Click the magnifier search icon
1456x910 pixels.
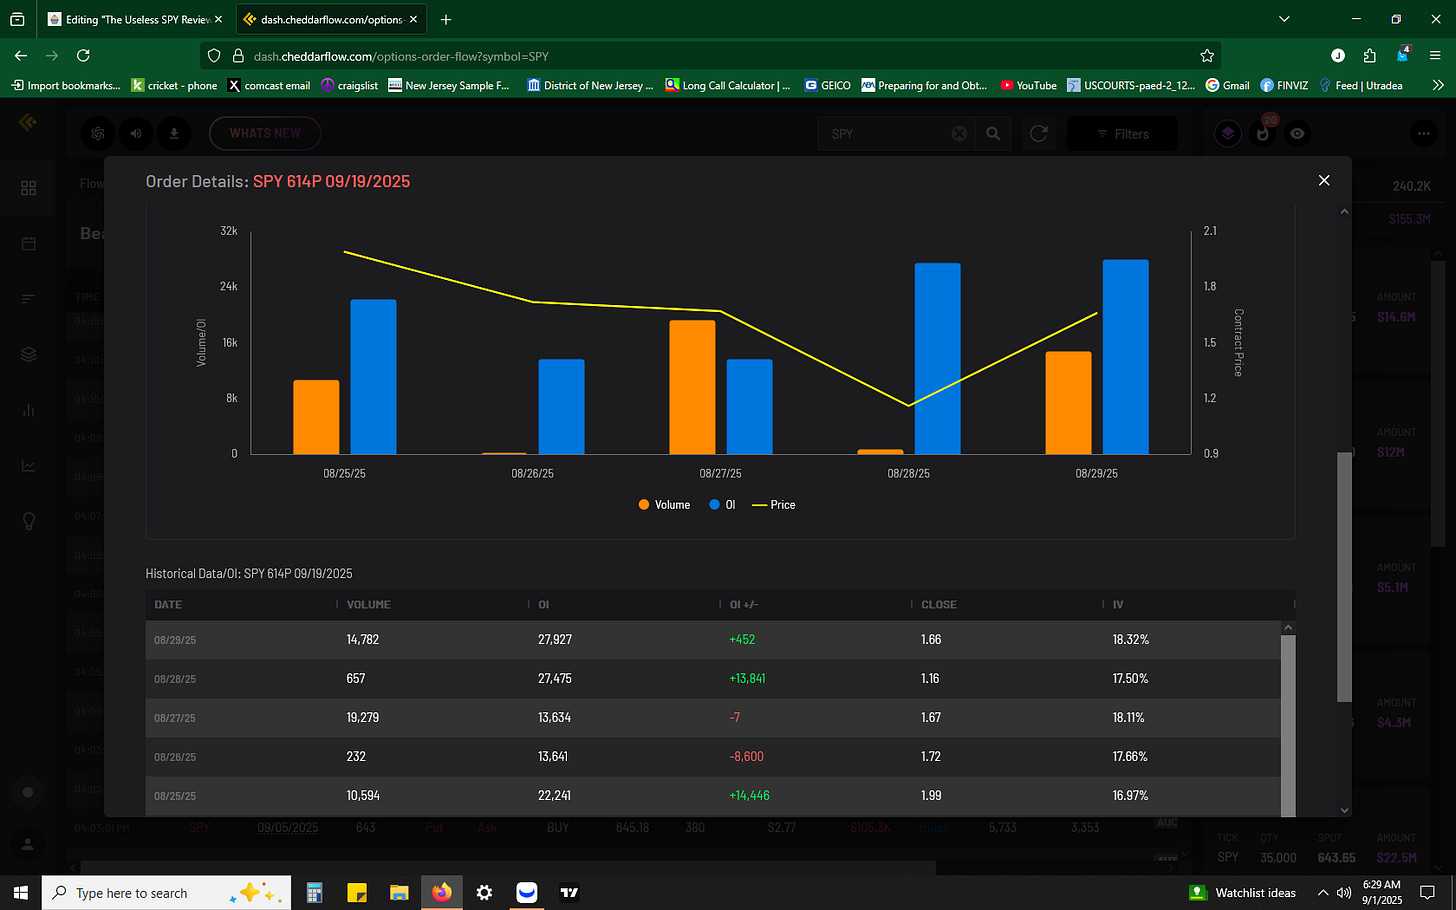tap(993, 133)
